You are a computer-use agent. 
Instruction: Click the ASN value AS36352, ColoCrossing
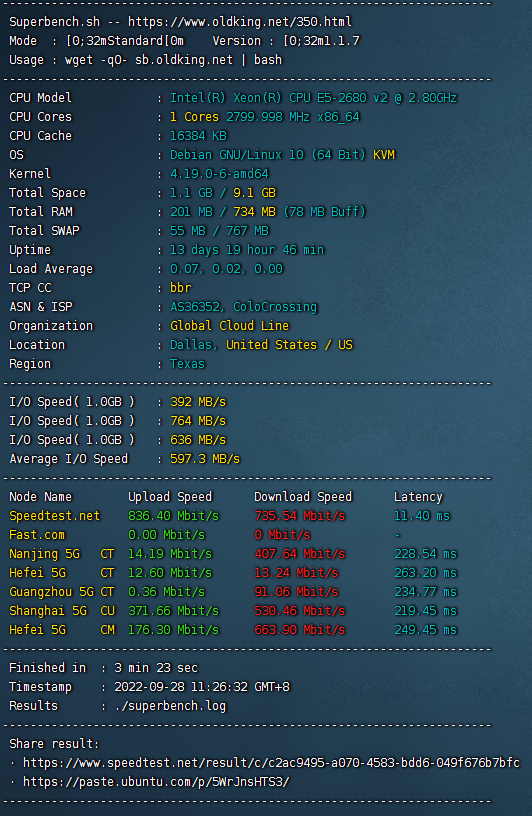pos(244,307)
